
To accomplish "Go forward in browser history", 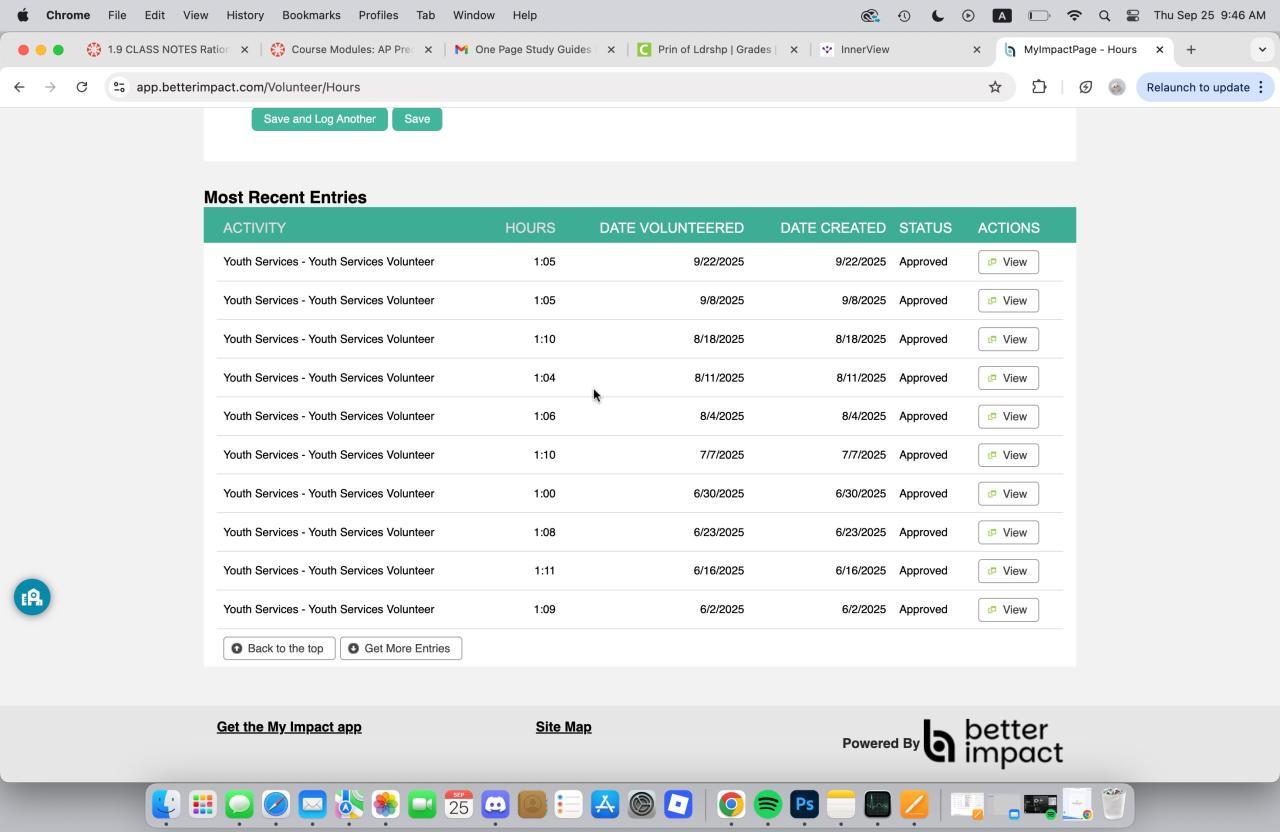I will pyautogui.click(x=50, y=87).
